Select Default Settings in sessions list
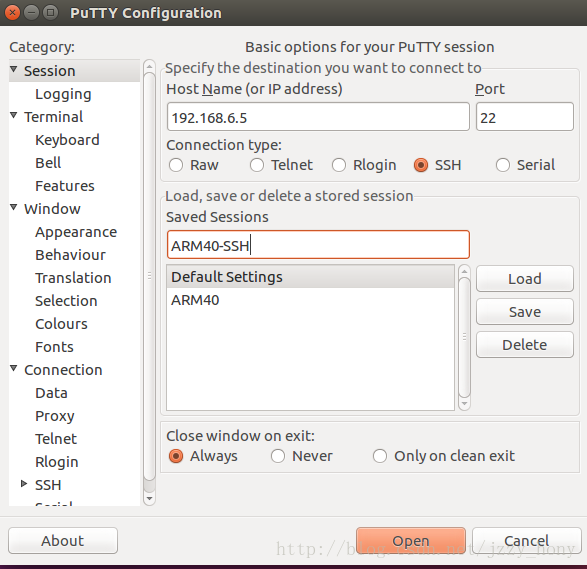This screenshot has height=569, width=587. click(x=310, y=277)
